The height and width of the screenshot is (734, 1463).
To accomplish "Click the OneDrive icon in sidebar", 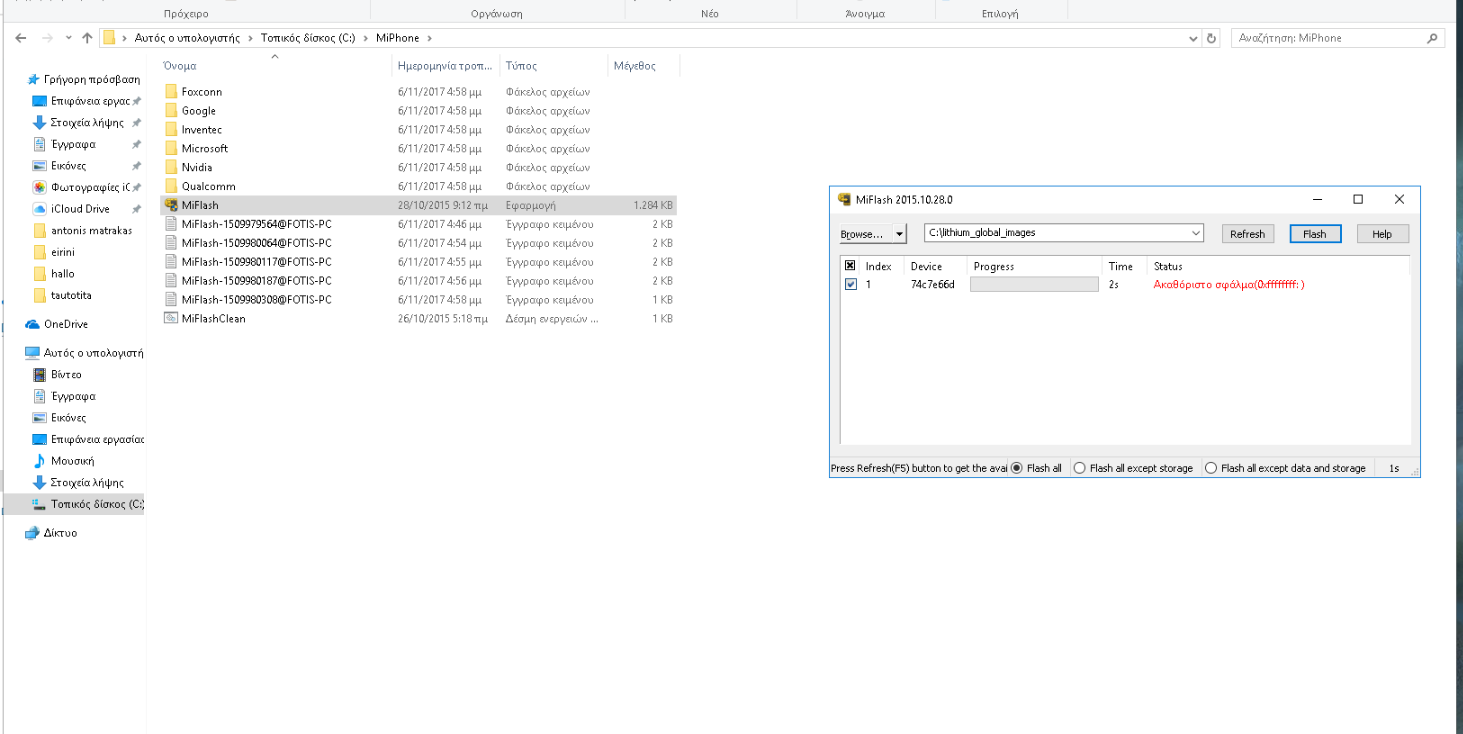I will click(33, 324).
